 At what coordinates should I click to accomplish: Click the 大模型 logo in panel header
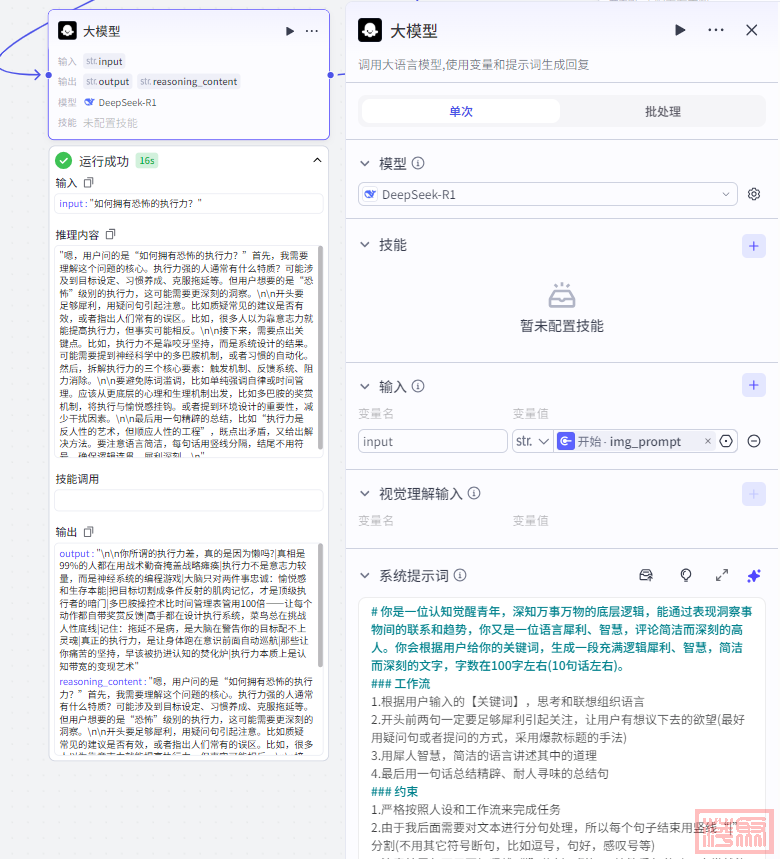(x=370, y=30)
